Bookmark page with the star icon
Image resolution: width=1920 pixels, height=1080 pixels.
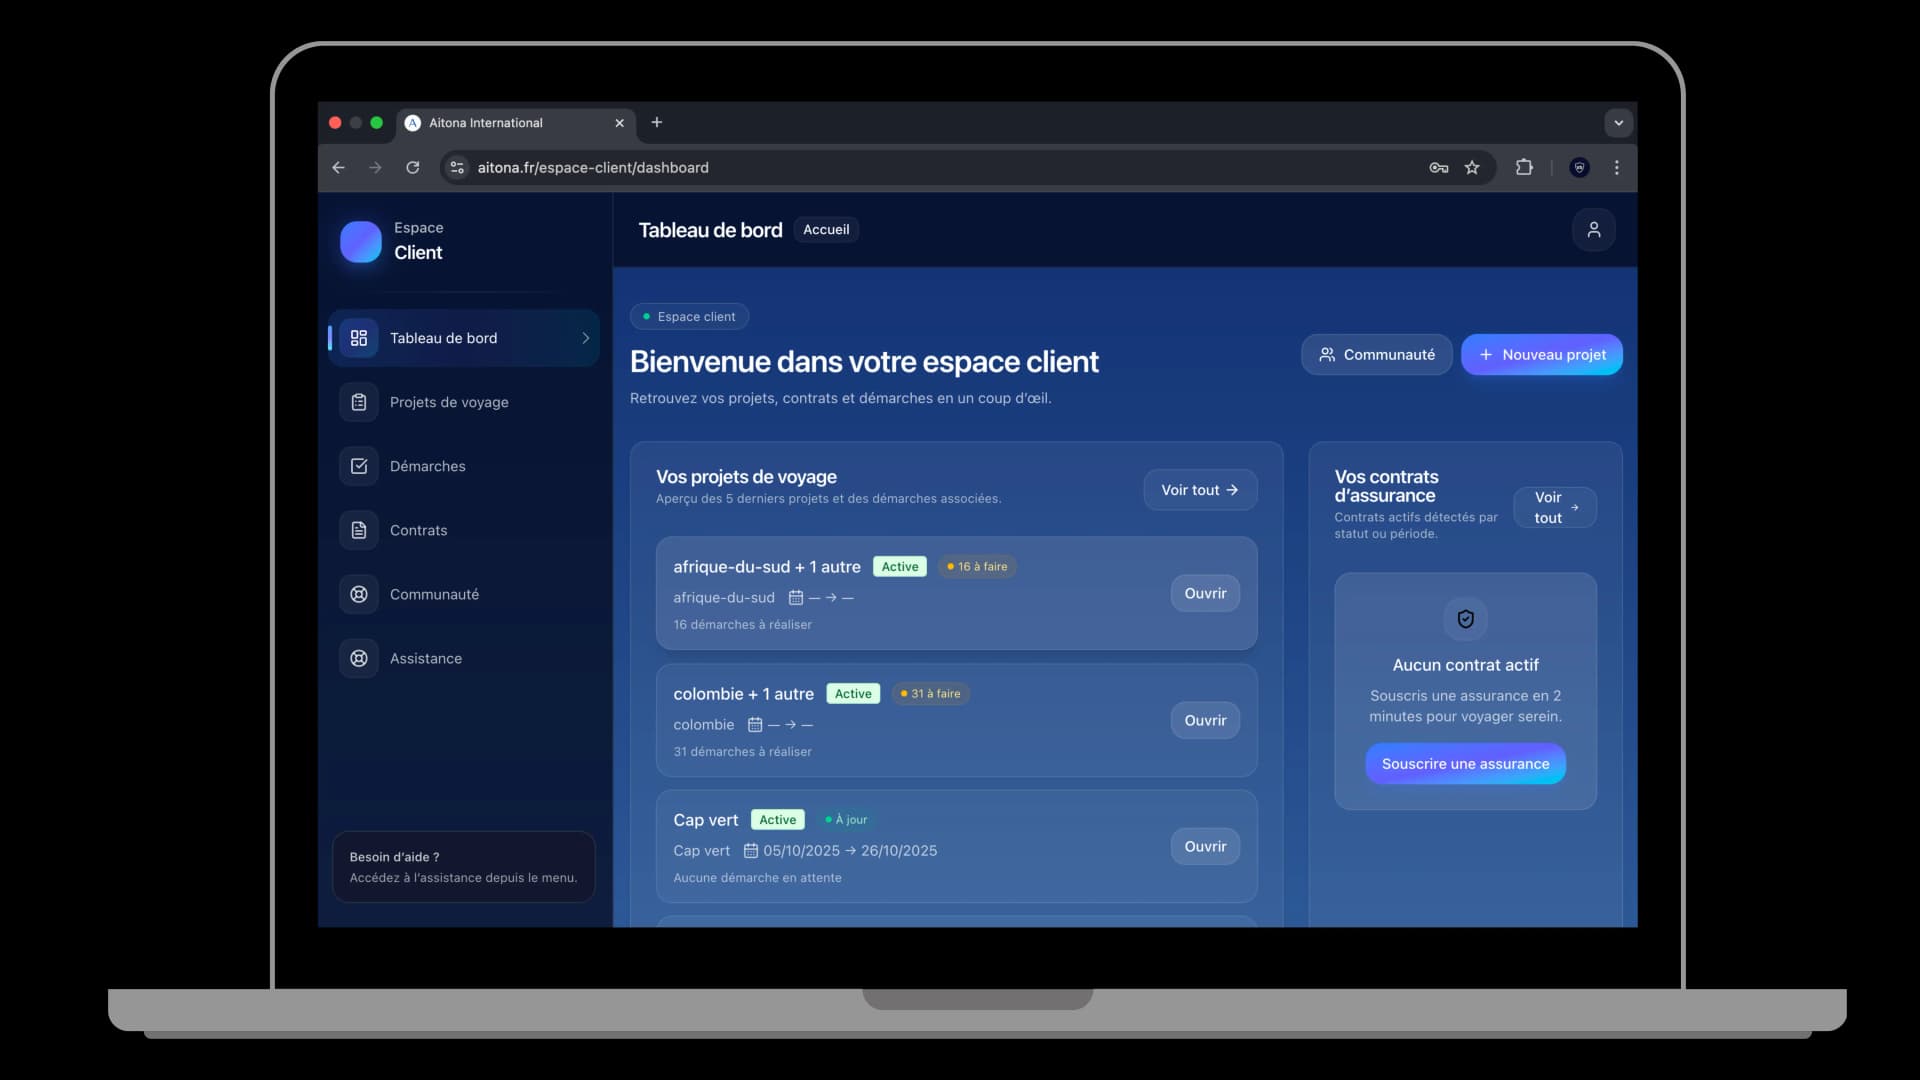(x=1472, y=168)
